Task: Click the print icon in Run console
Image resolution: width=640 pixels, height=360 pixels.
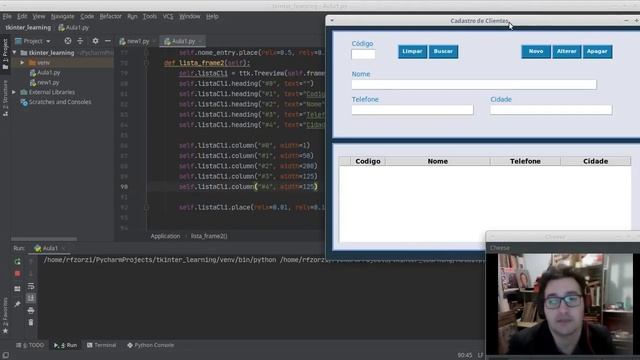Action: tap(31, 311)
